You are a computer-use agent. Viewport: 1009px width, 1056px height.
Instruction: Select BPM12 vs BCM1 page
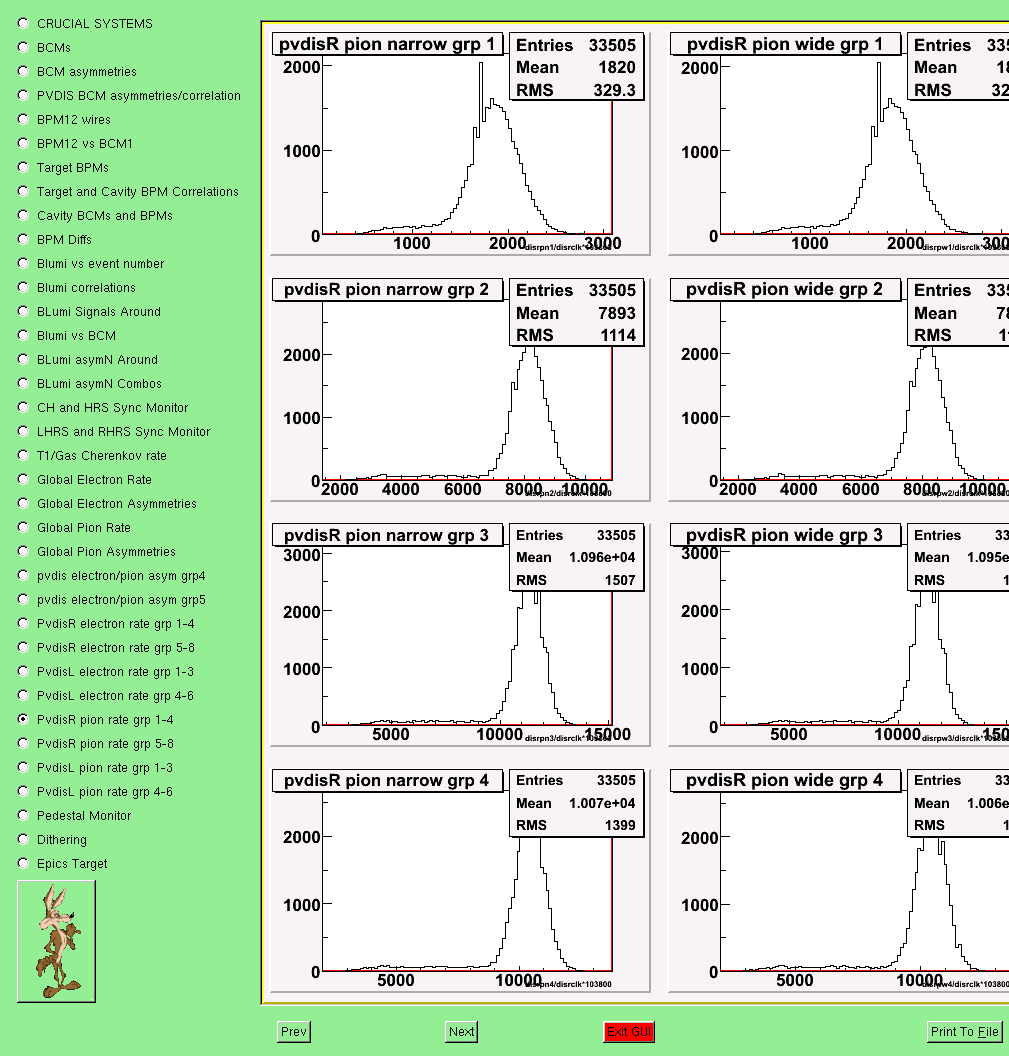24,143
